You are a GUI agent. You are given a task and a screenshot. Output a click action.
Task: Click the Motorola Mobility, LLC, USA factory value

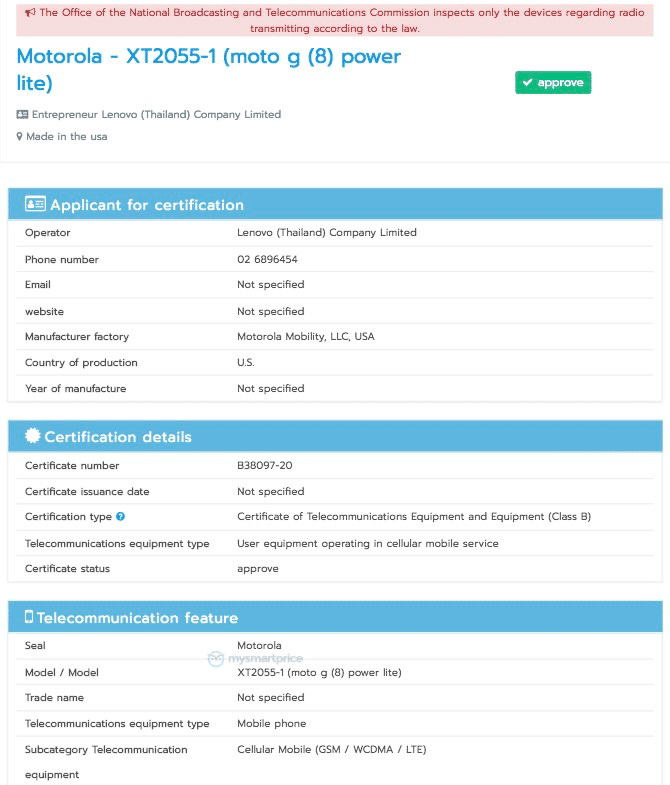(x=305, y=337)
